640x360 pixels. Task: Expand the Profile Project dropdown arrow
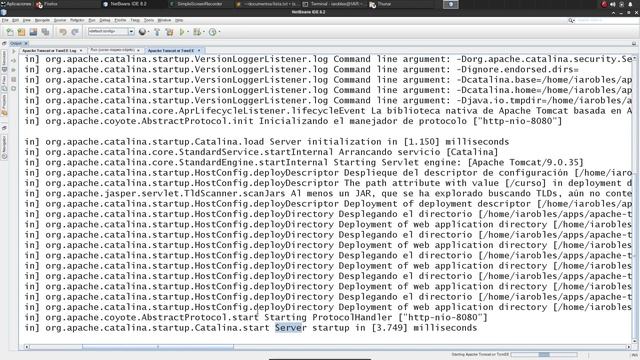[x=219, y=32]
